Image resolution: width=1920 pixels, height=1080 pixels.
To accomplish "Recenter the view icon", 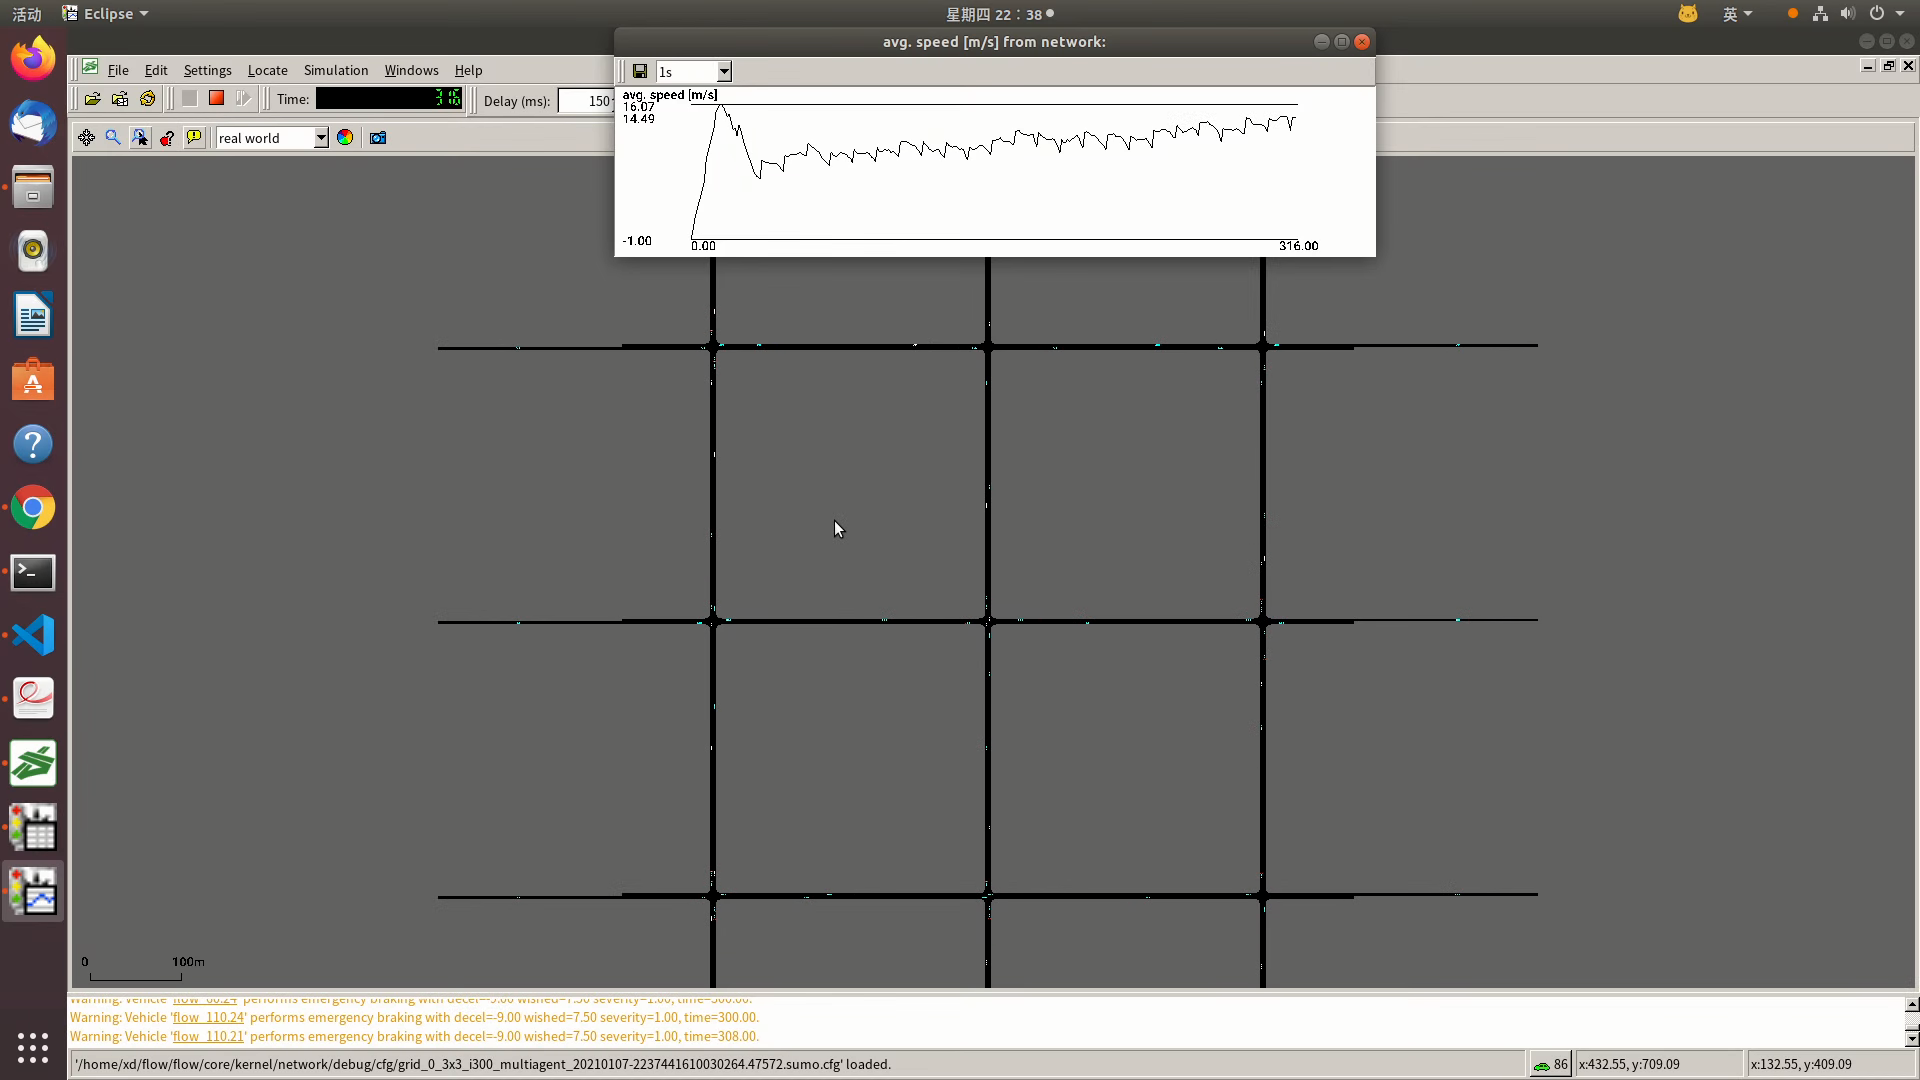I will (87, 138).
